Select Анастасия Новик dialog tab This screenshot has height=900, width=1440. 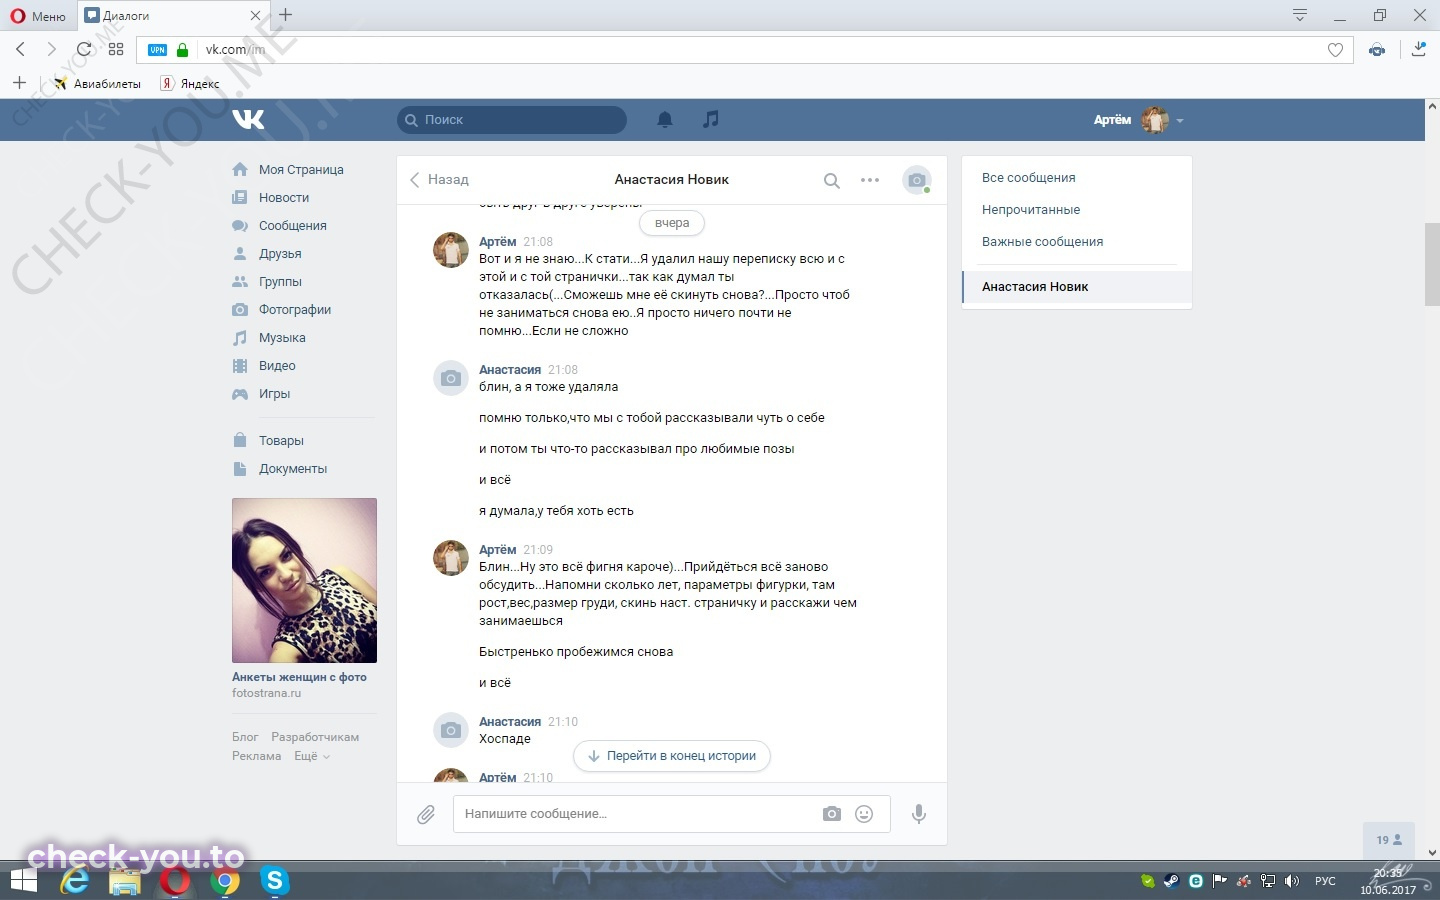point(1077,287)
